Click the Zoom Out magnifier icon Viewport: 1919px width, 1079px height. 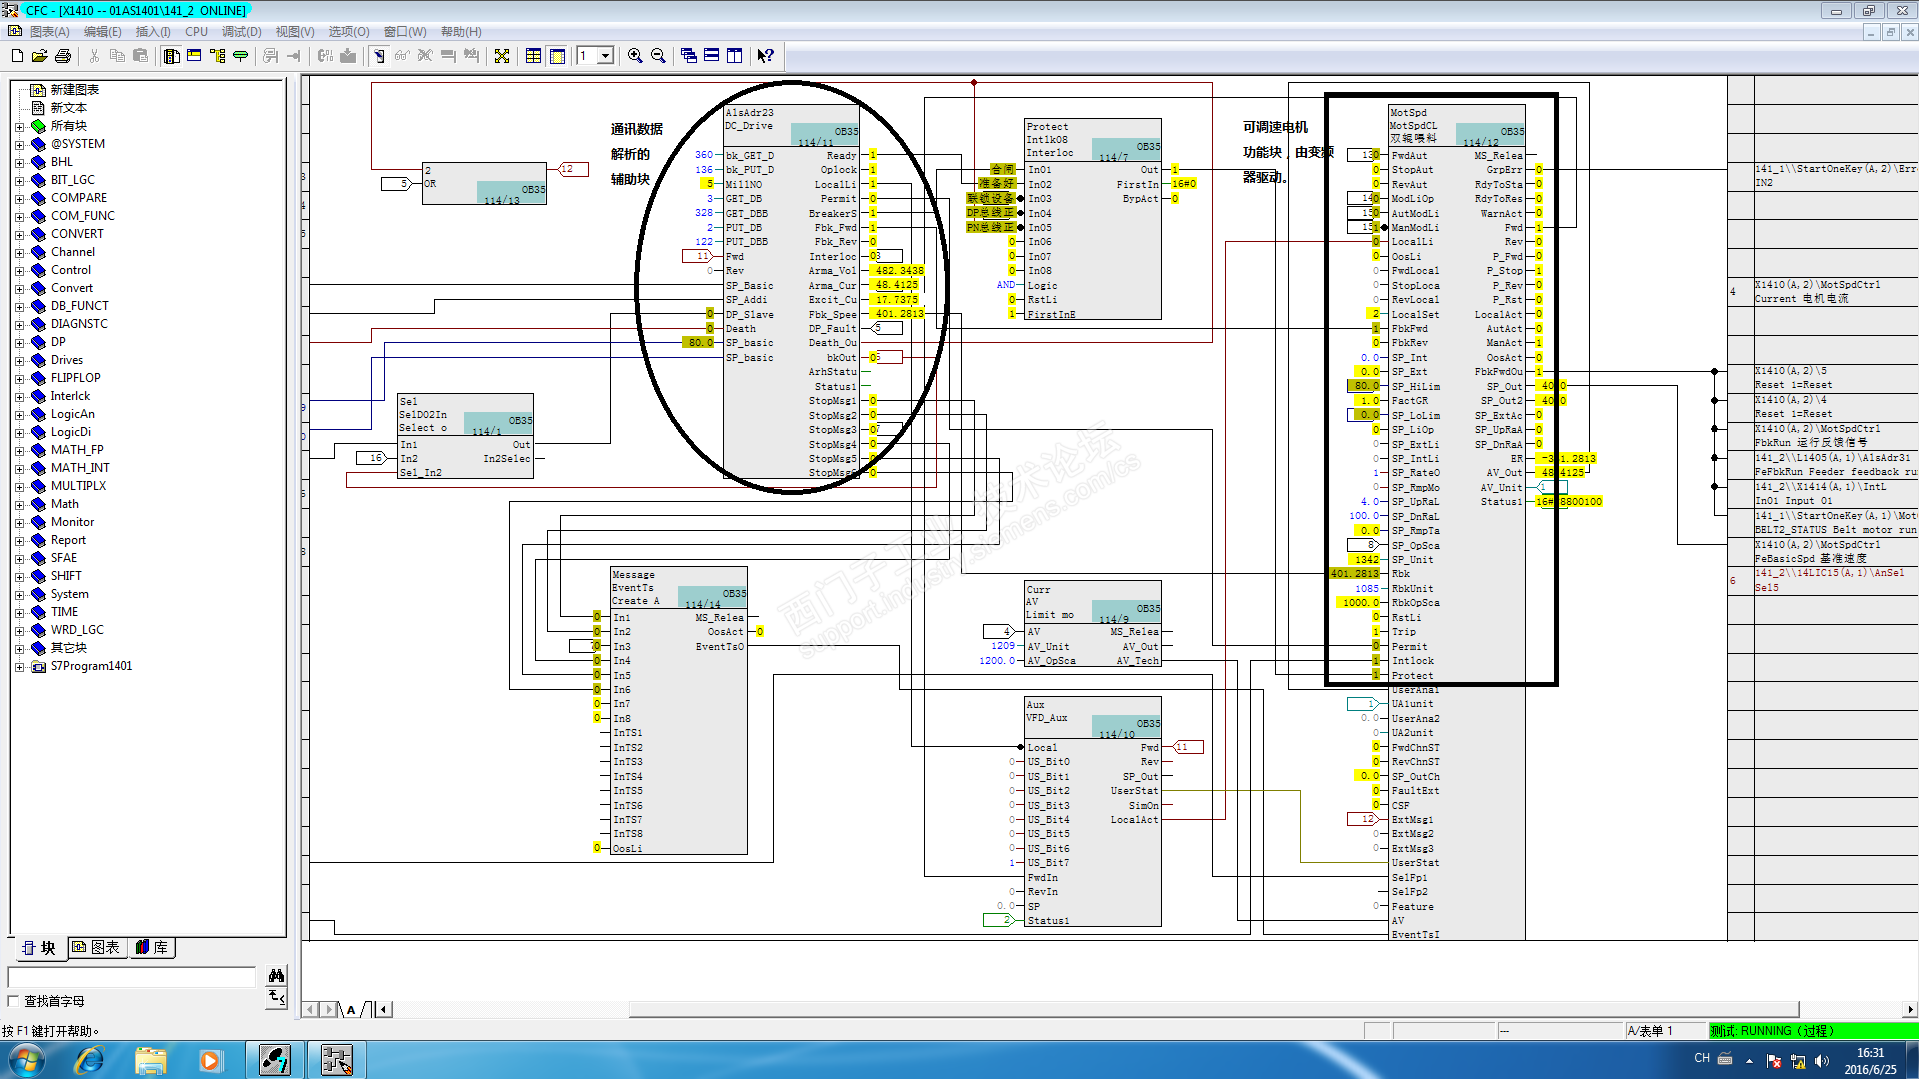point(658,56)
